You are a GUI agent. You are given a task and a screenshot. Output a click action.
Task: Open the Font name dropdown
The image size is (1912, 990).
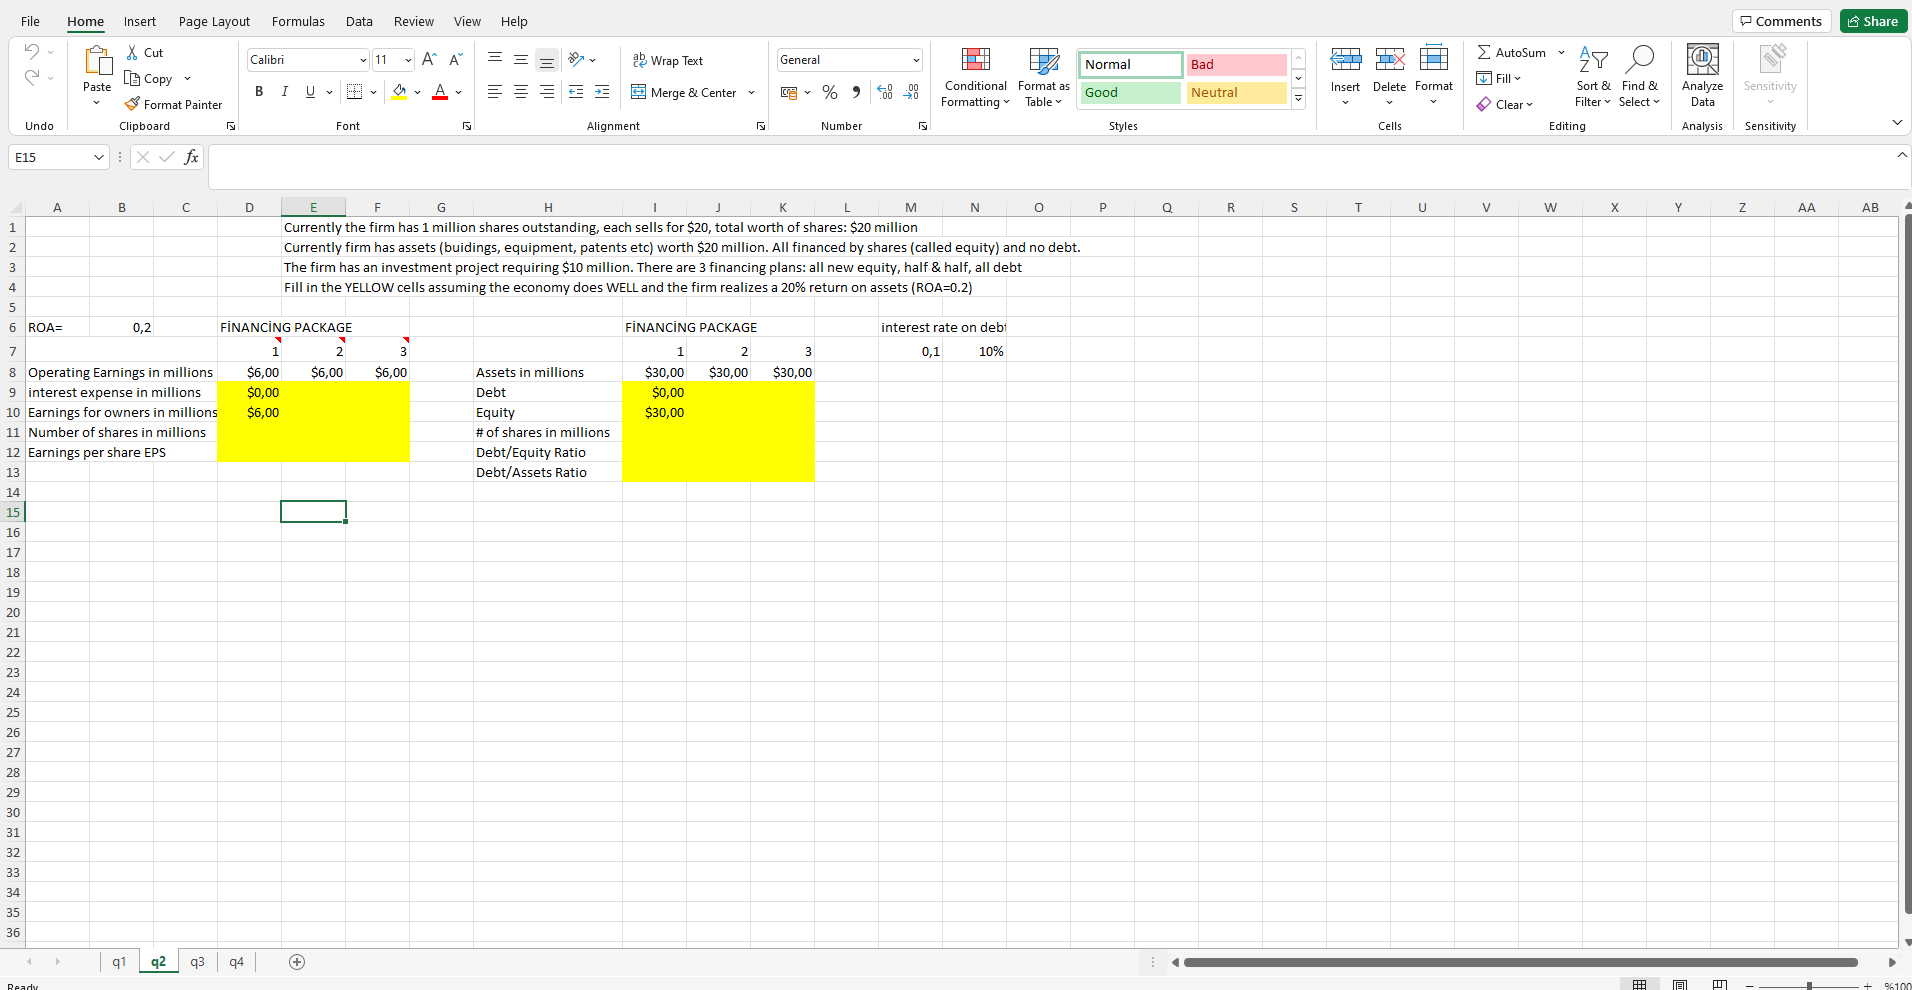click(362, 60)
